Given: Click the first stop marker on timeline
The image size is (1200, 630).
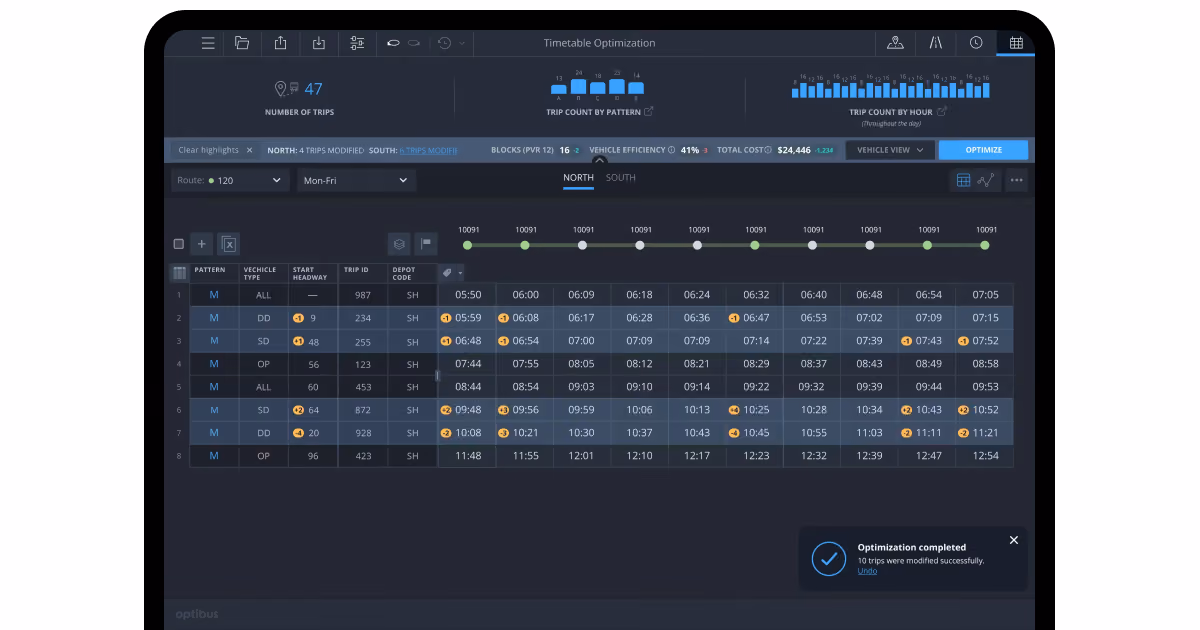Looking at the screenshot, I should tap(468, 245).
